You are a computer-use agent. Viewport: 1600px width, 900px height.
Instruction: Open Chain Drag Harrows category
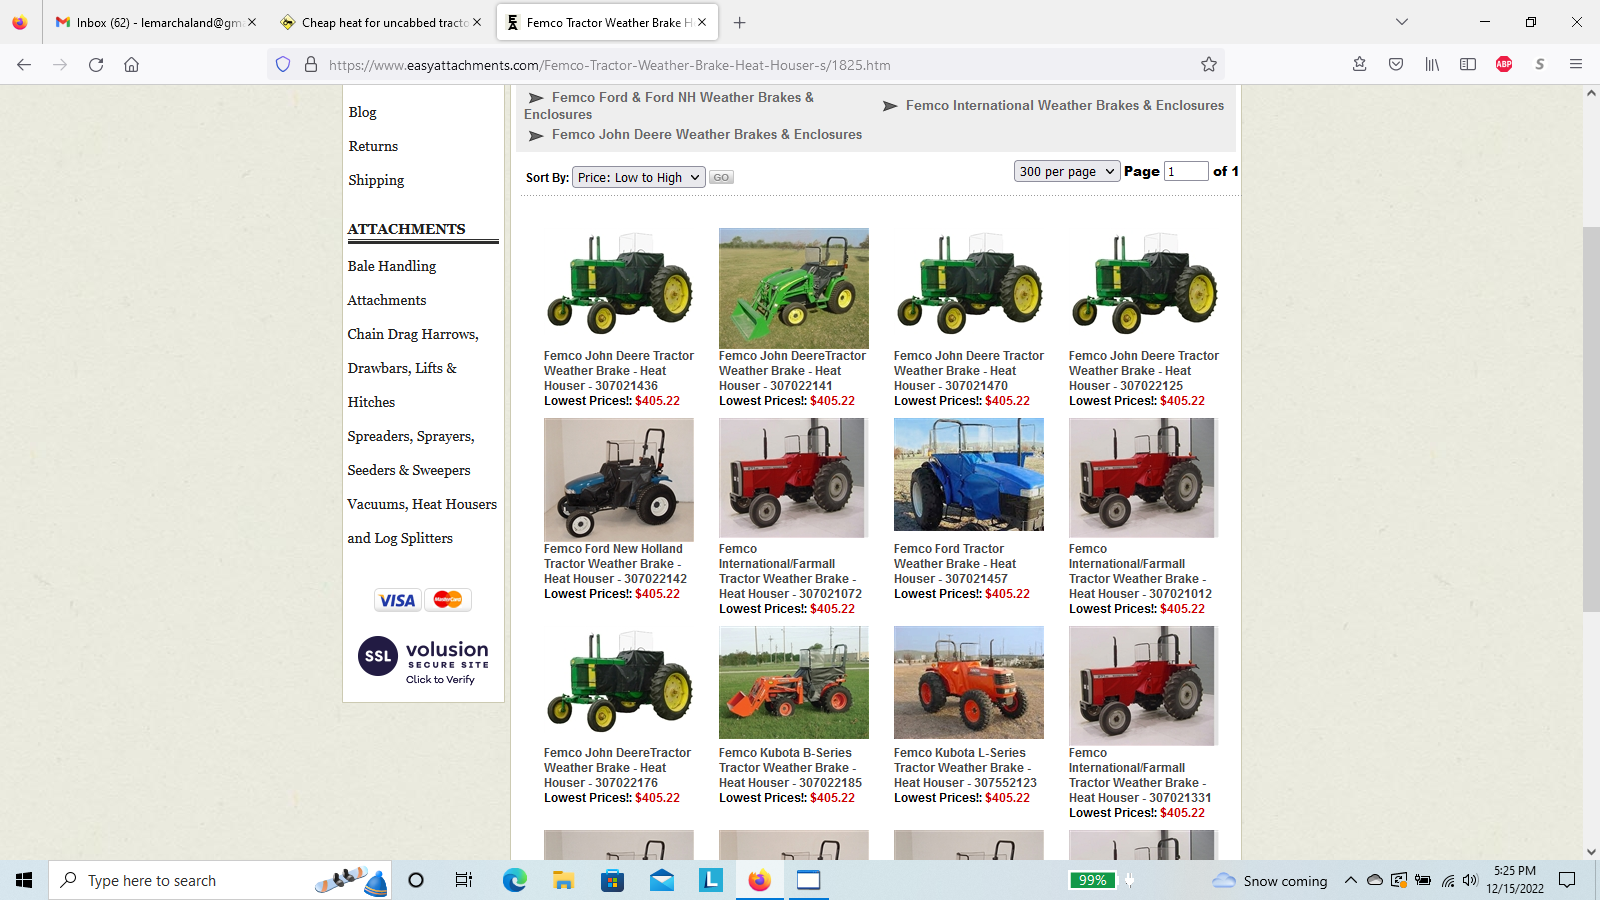coord(413,334)
